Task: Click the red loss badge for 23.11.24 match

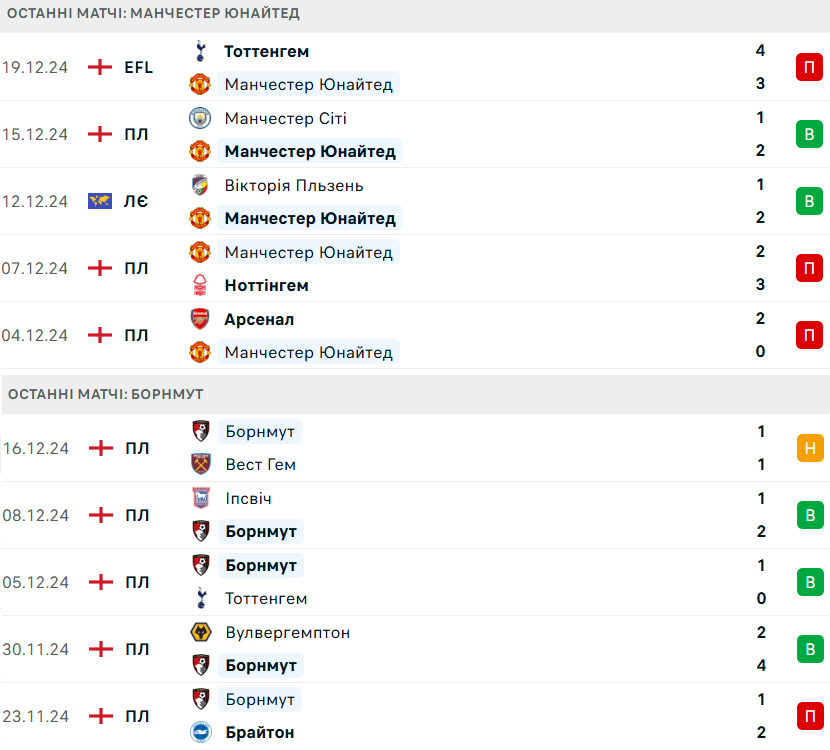Action: click(809, 716)
